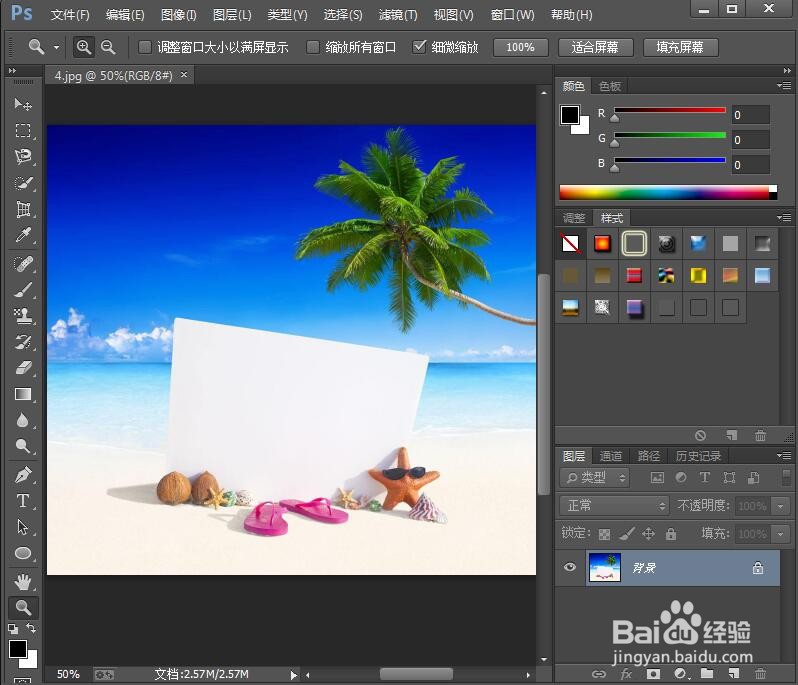Click the Fill Screen button

[680, 47]
